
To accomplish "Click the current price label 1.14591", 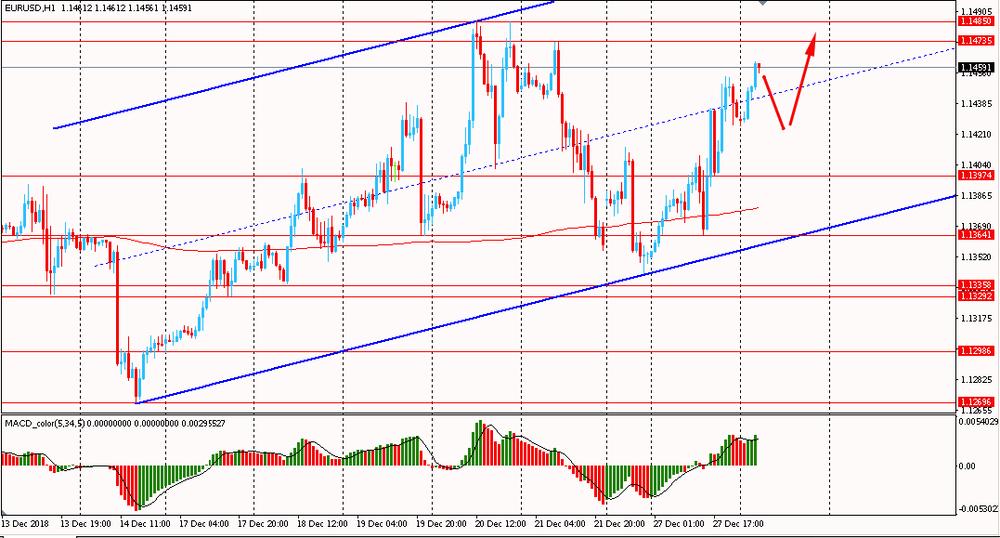I will [x=976, y=67].
